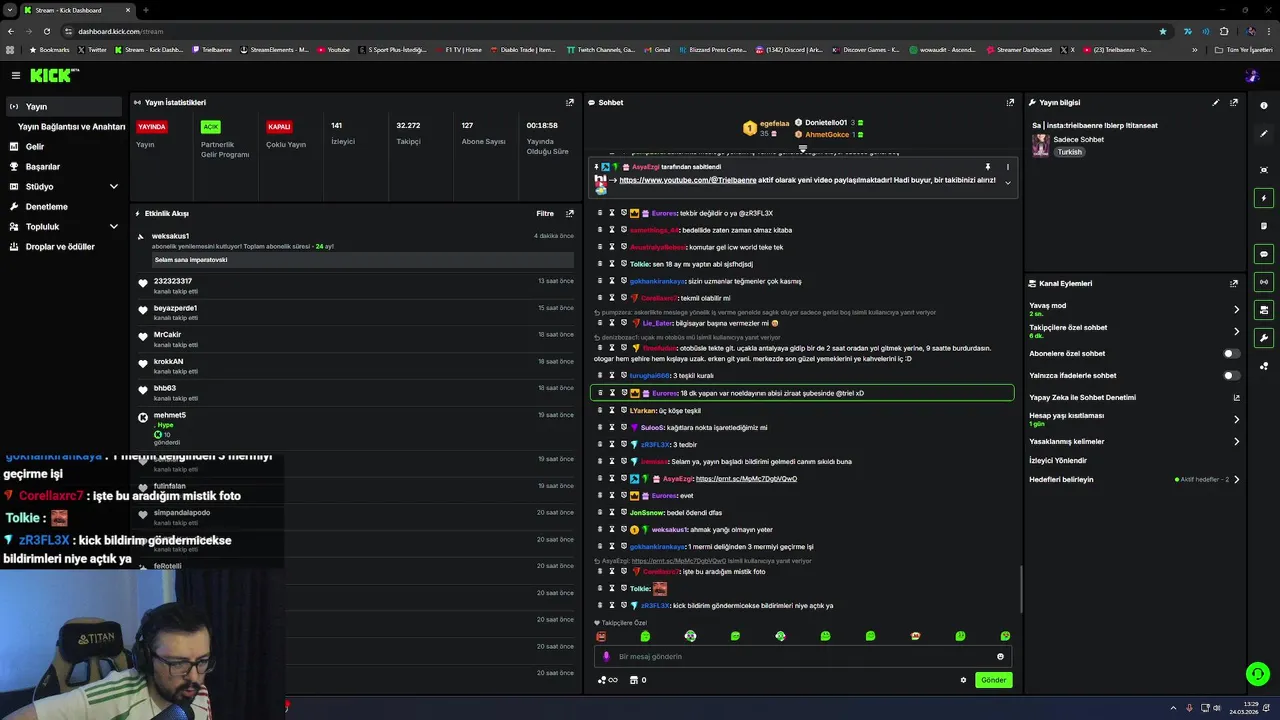Click the user avatar in the top right
Viewport: 1280px width, 720px height.
pyautogui.click(x=1251, y=75)
